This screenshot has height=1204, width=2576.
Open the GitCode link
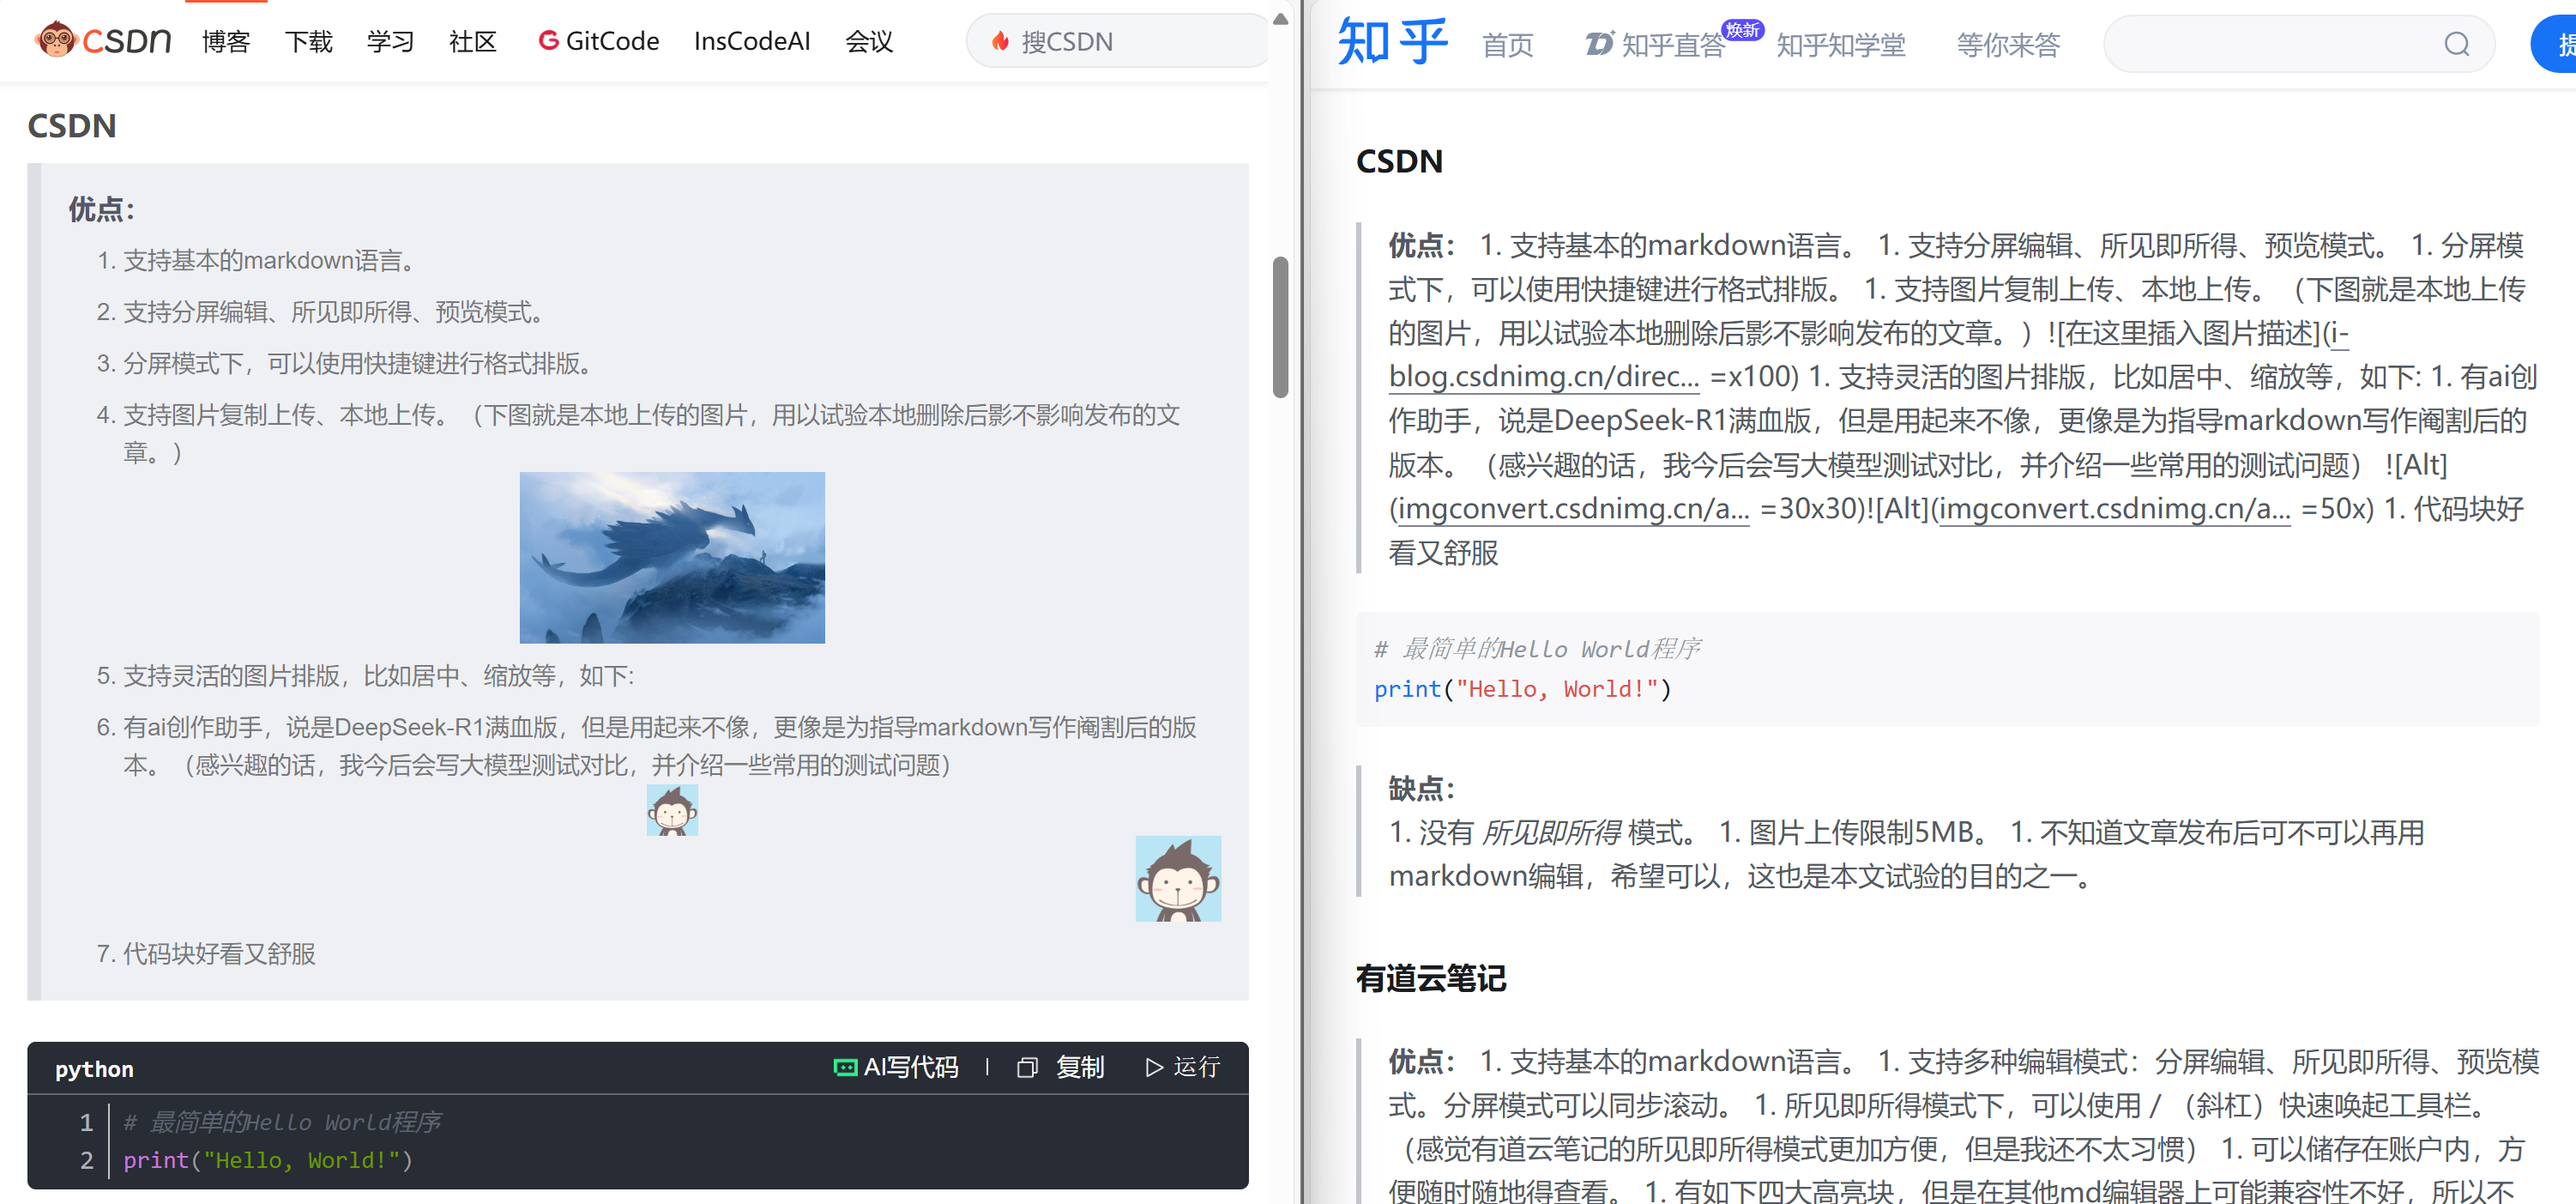tap(598, 41)
